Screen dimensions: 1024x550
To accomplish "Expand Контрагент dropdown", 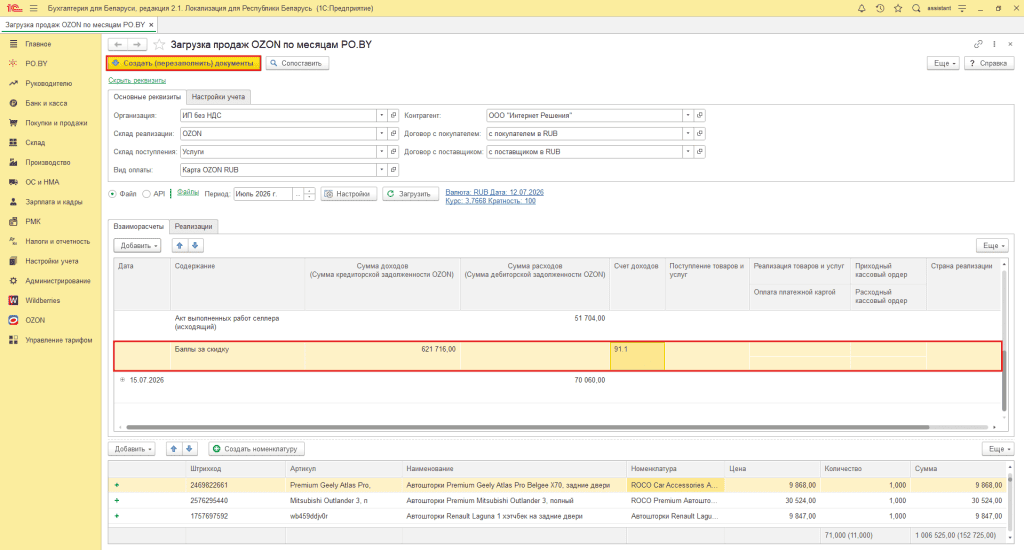I will (688, 115).
